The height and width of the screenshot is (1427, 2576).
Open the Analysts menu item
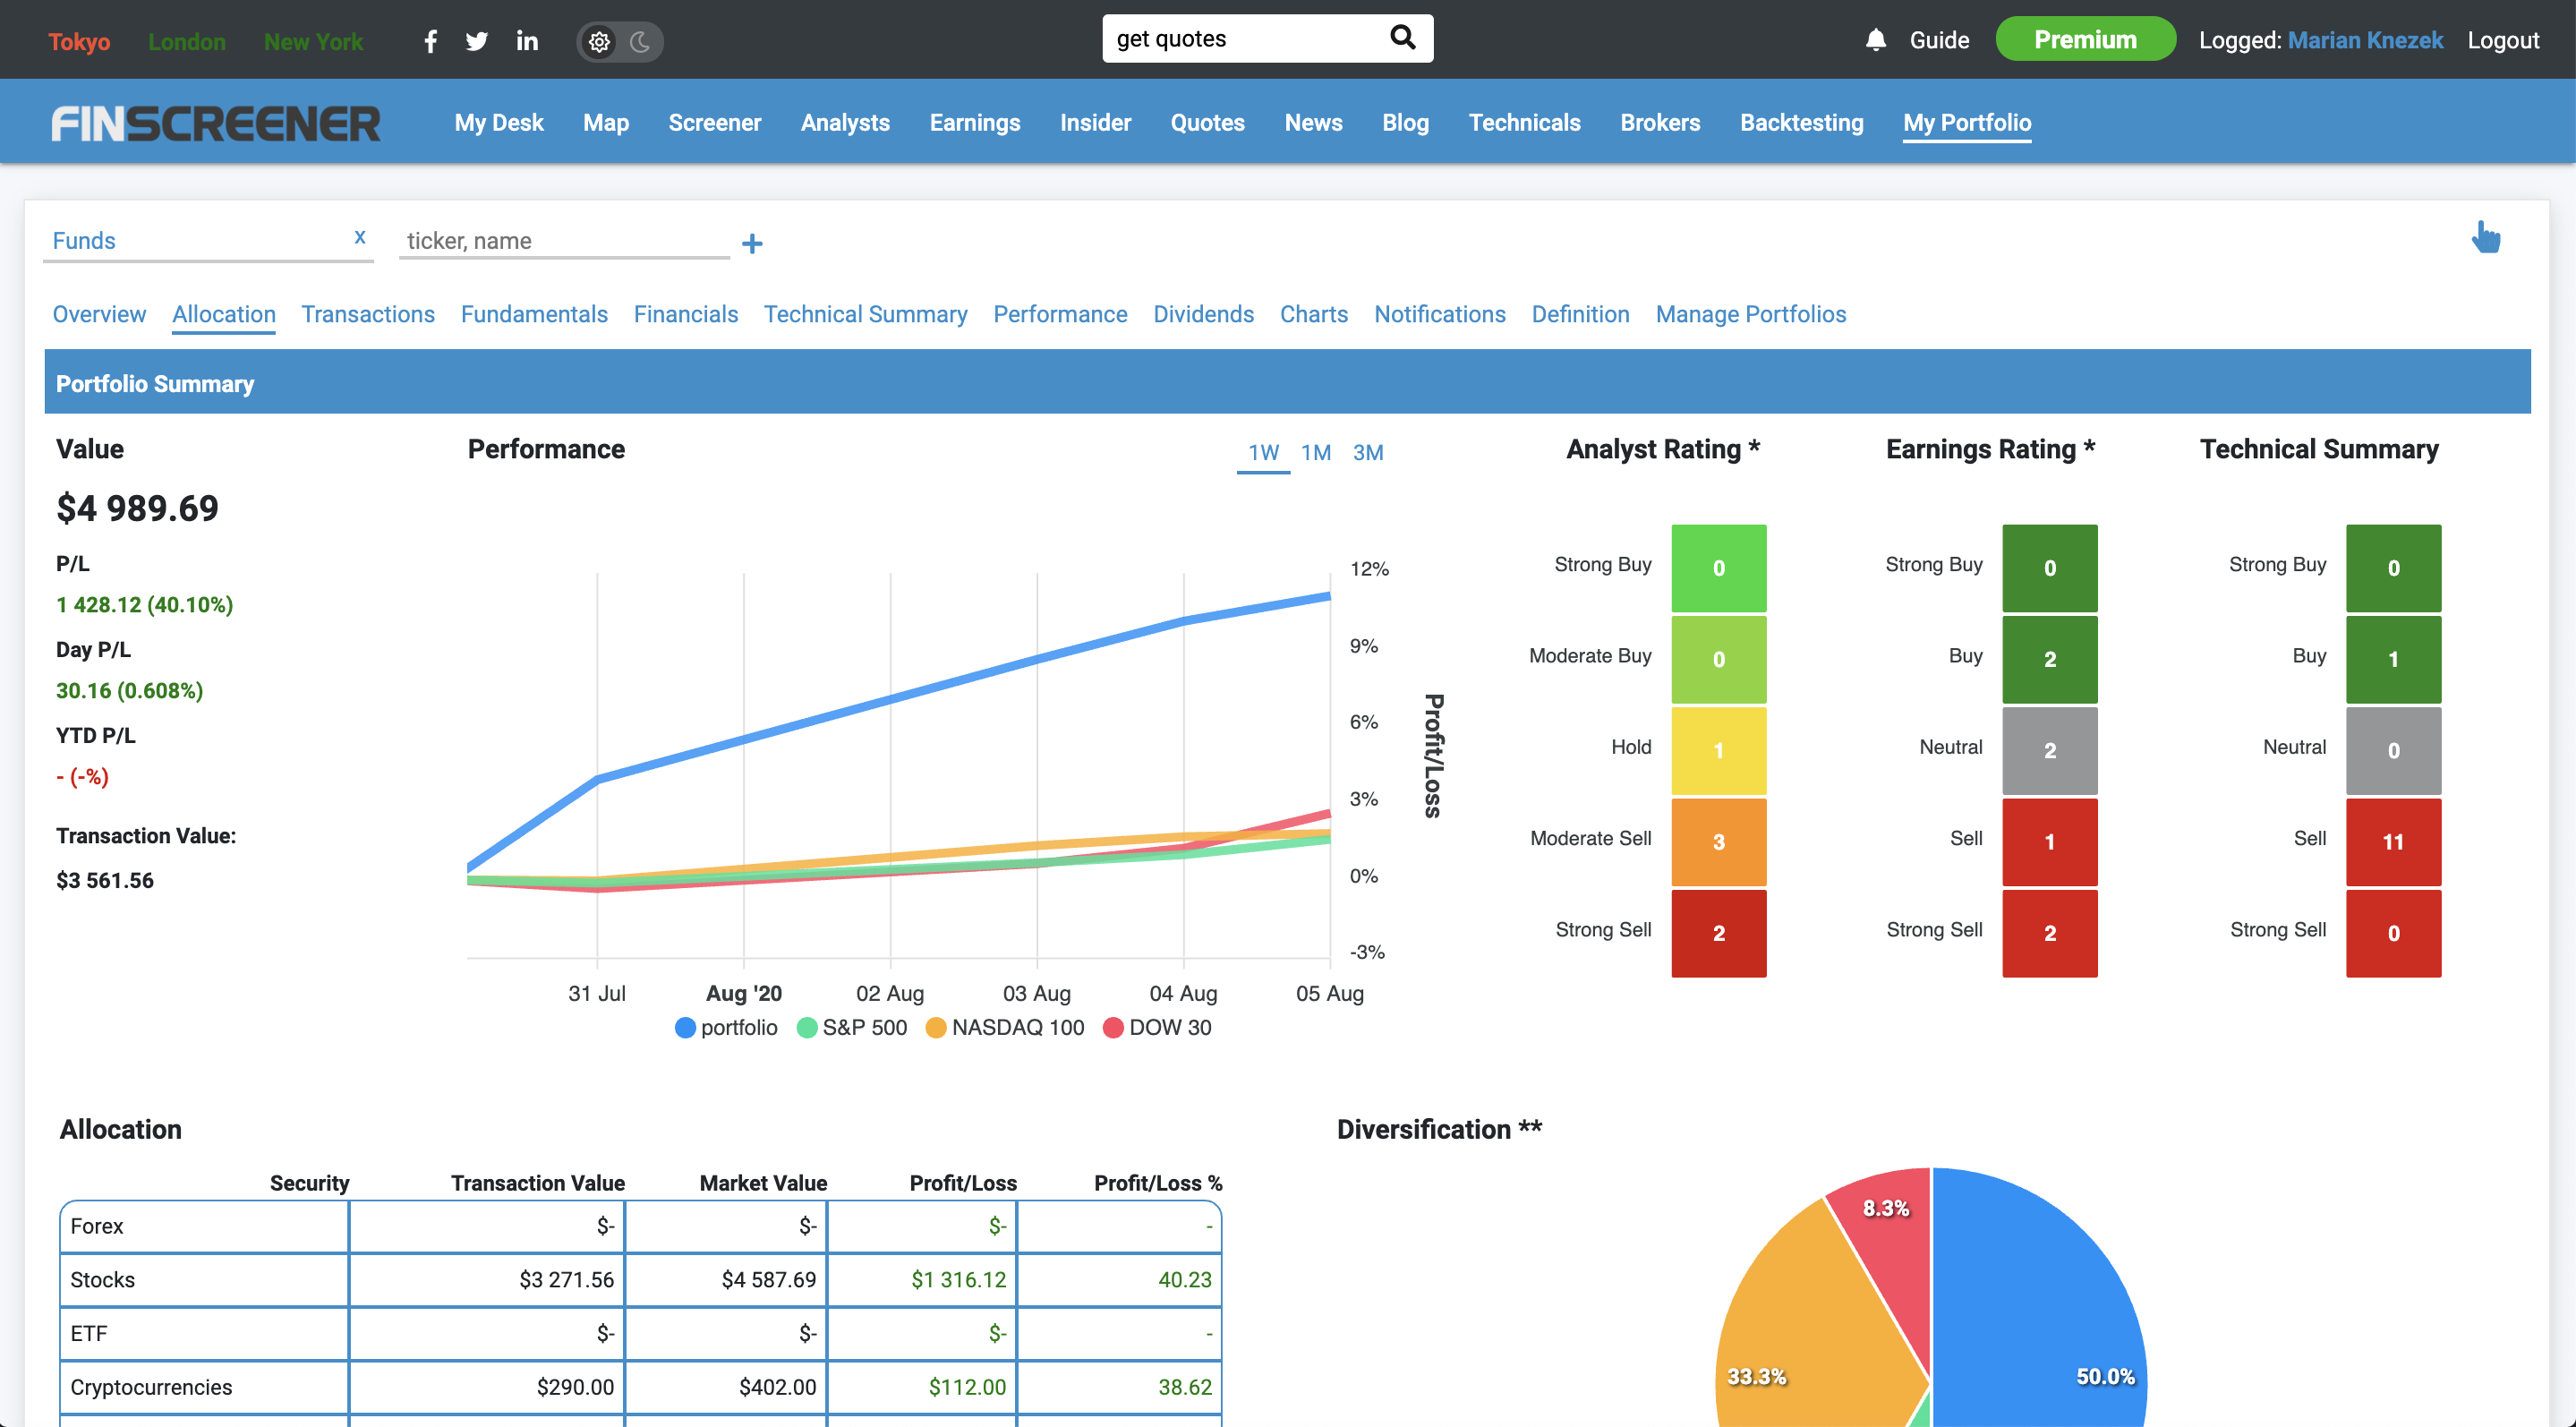pyautogui.click(x=845, y=122)
